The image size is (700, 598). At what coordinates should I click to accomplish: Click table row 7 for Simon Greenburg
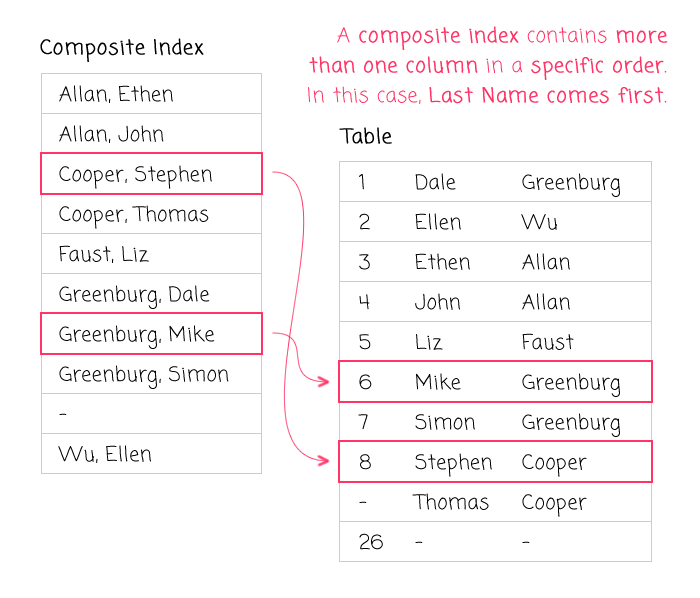(x=495, y=422)
